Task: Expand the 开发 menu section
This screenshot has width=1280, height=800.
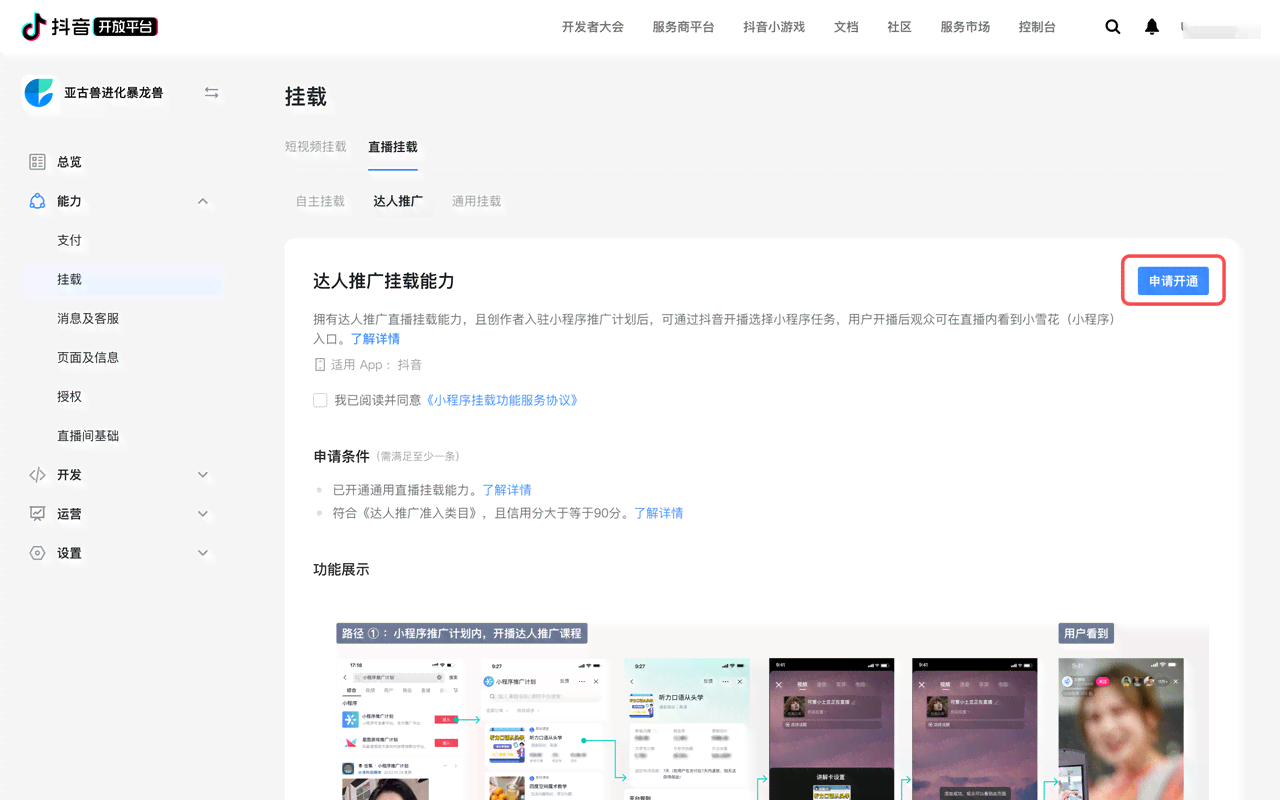Action: (x=203, y=475)
